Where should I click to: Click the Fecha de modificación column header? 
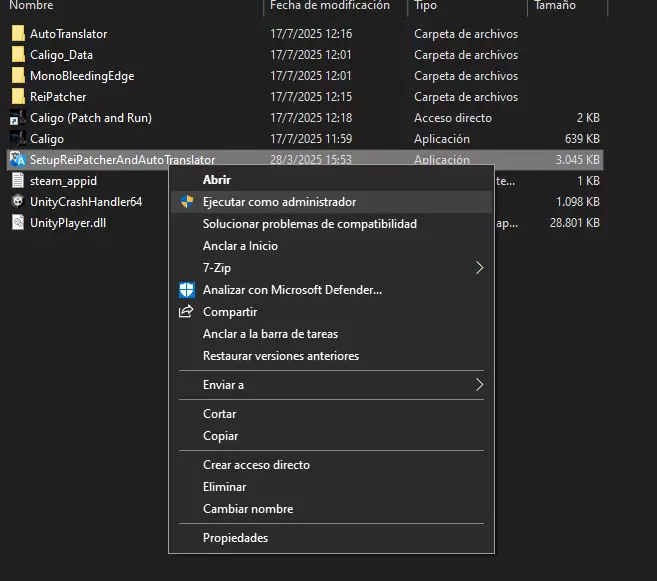(x=330, y=6)
